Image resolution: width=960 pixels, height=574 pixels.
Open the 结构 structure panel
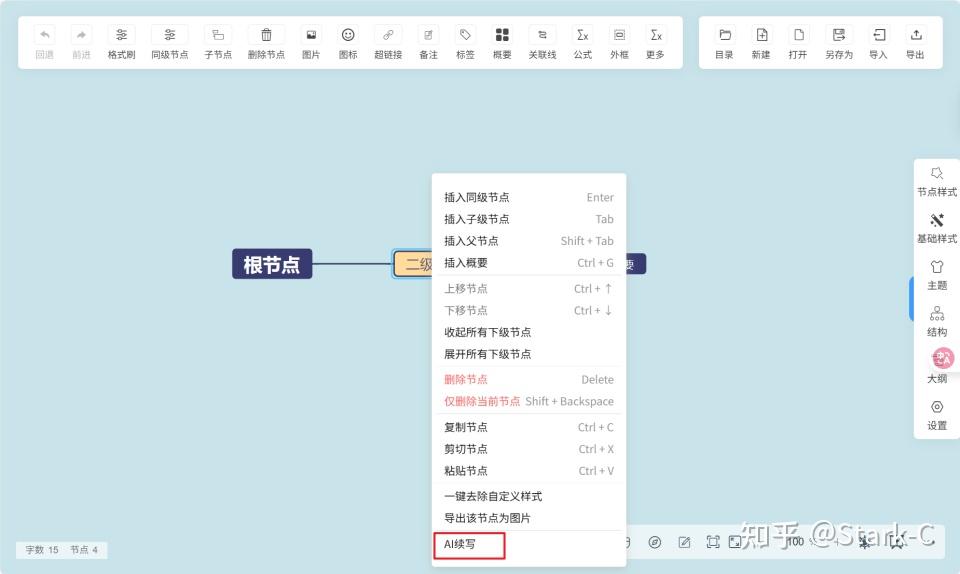pyautogui.click(x=937, y=320)
